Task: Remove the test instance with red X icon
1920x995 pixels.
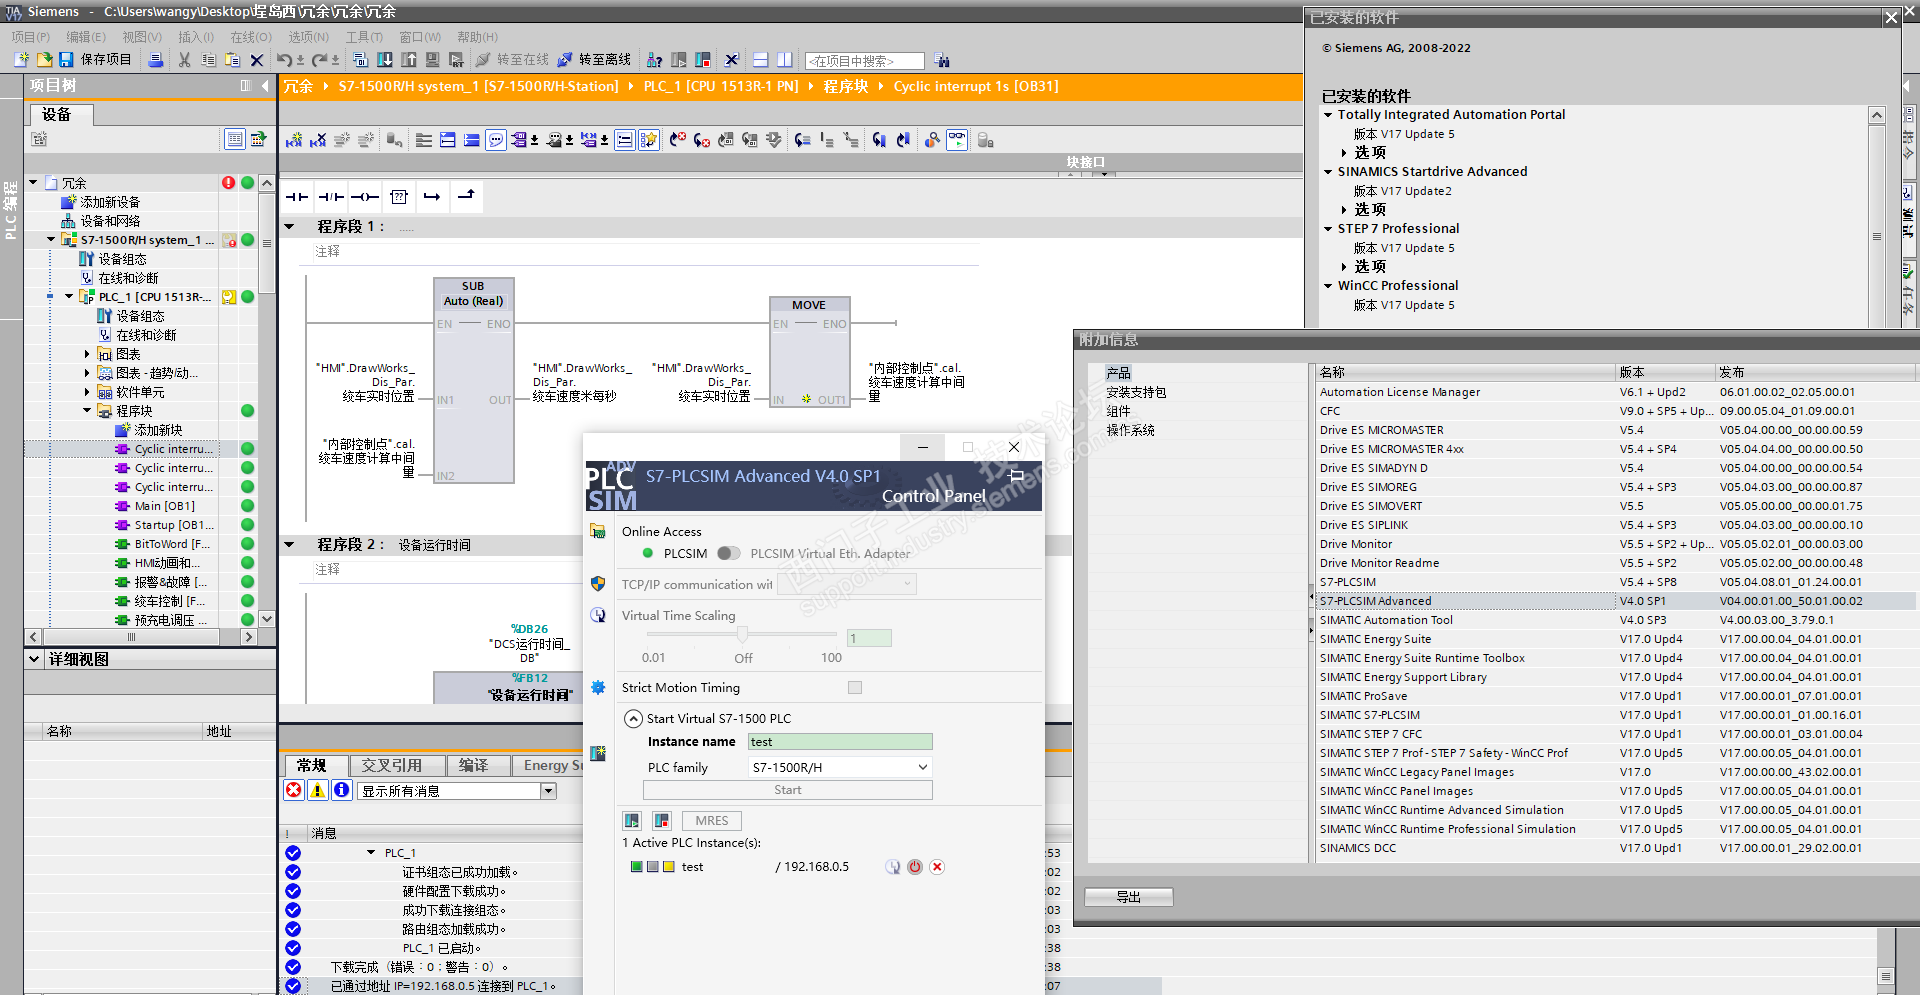Action: [x=937, y=867]
